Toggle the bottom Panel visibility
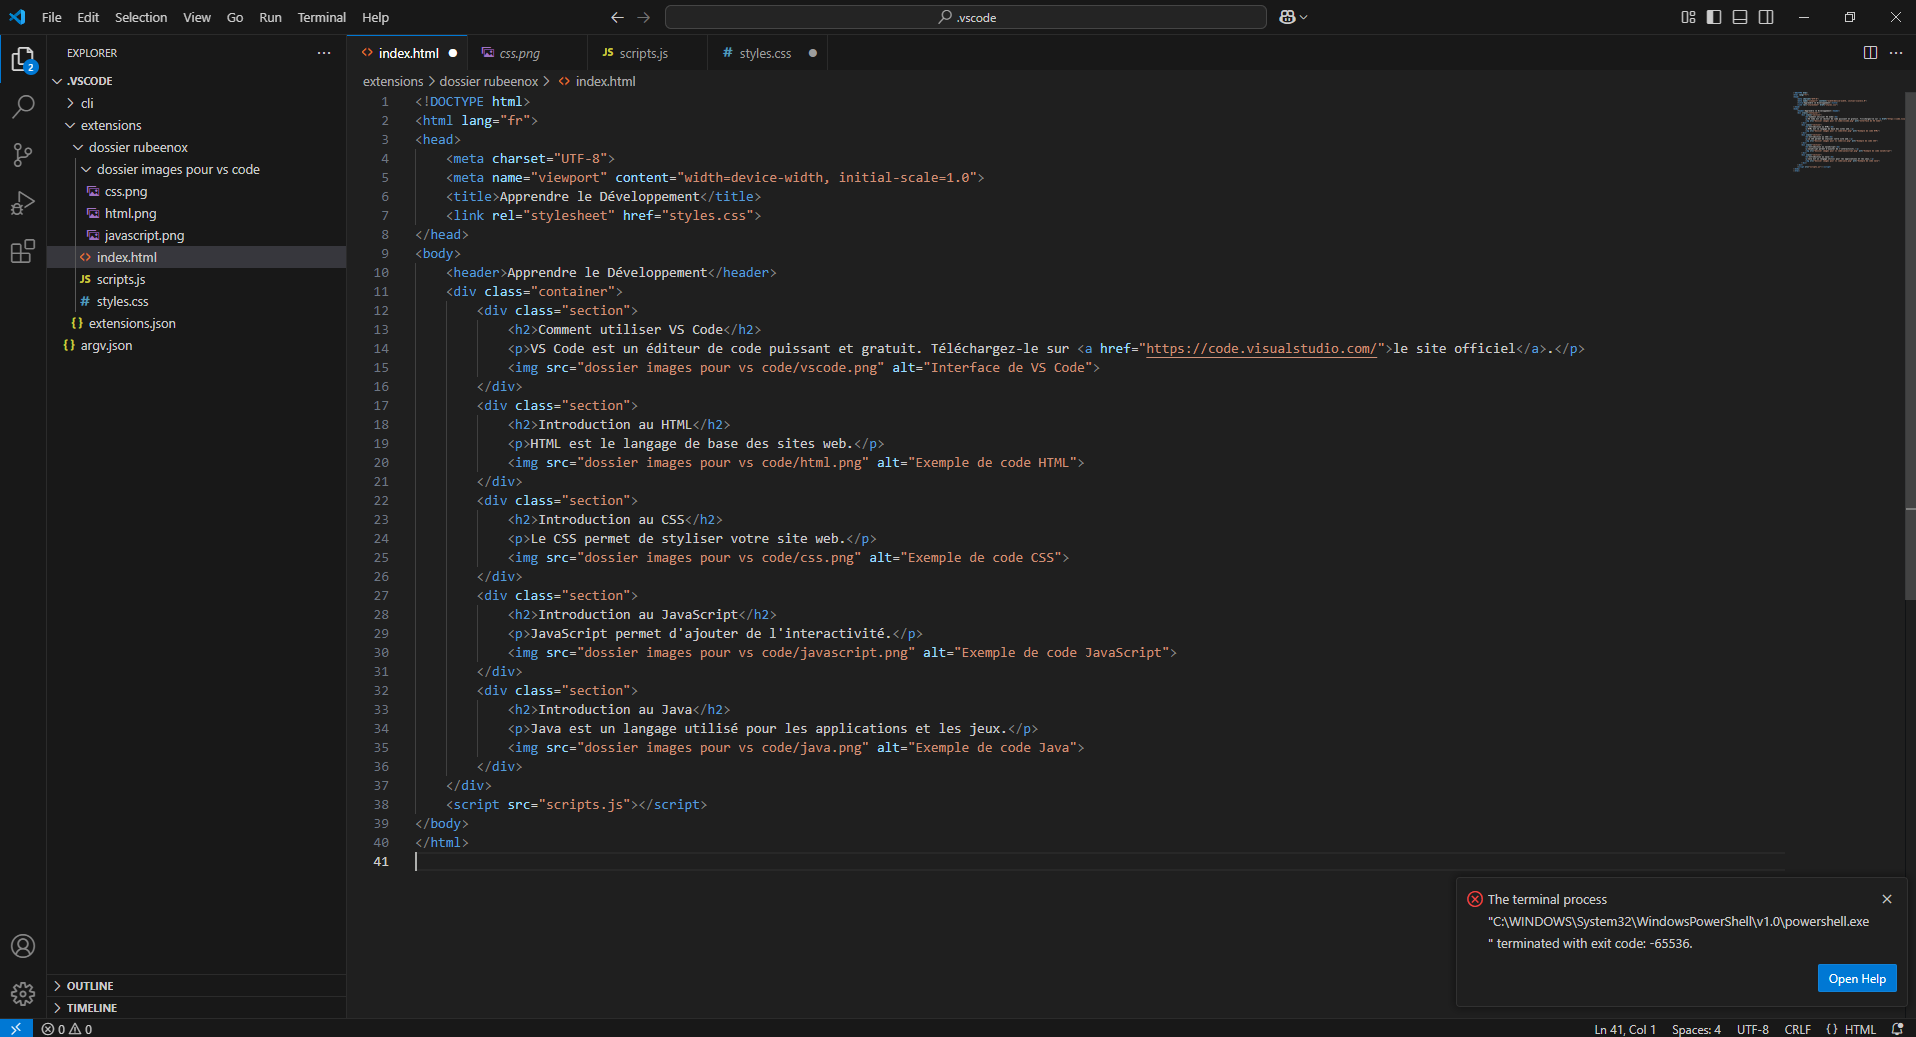Image resolution: width=1916 pixels, height=1037 pixels. pos(1740,17)
